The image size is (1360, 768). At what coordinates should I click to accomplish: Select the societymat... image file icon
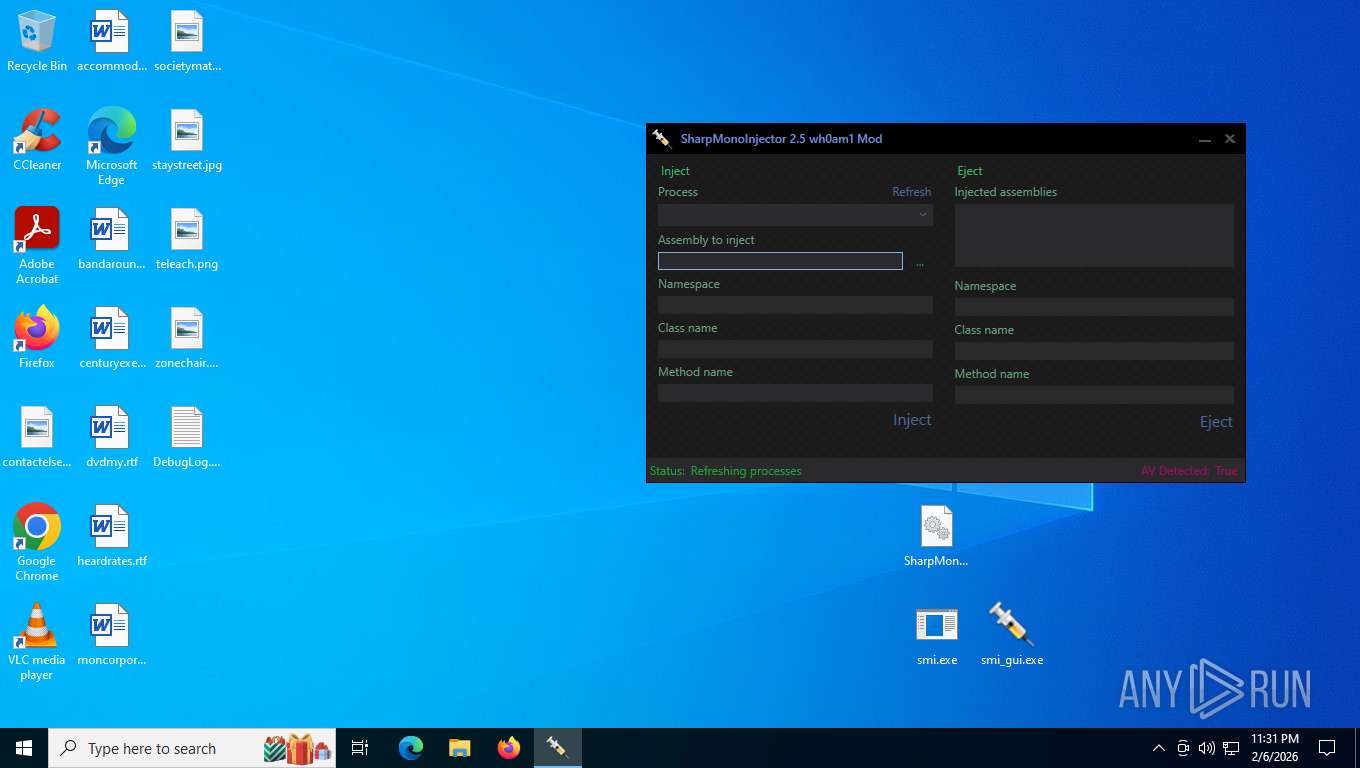tap(187, 41)
